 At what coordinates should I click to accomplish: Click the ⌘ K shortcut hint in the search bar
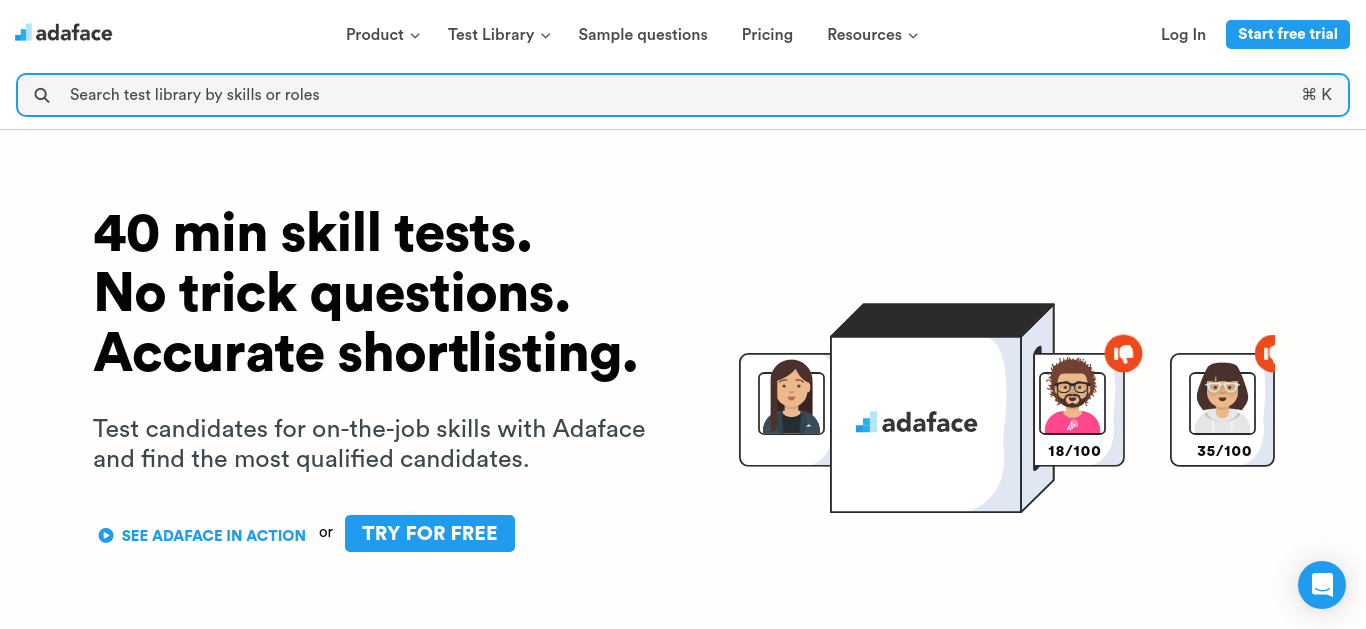[1316, 95]
